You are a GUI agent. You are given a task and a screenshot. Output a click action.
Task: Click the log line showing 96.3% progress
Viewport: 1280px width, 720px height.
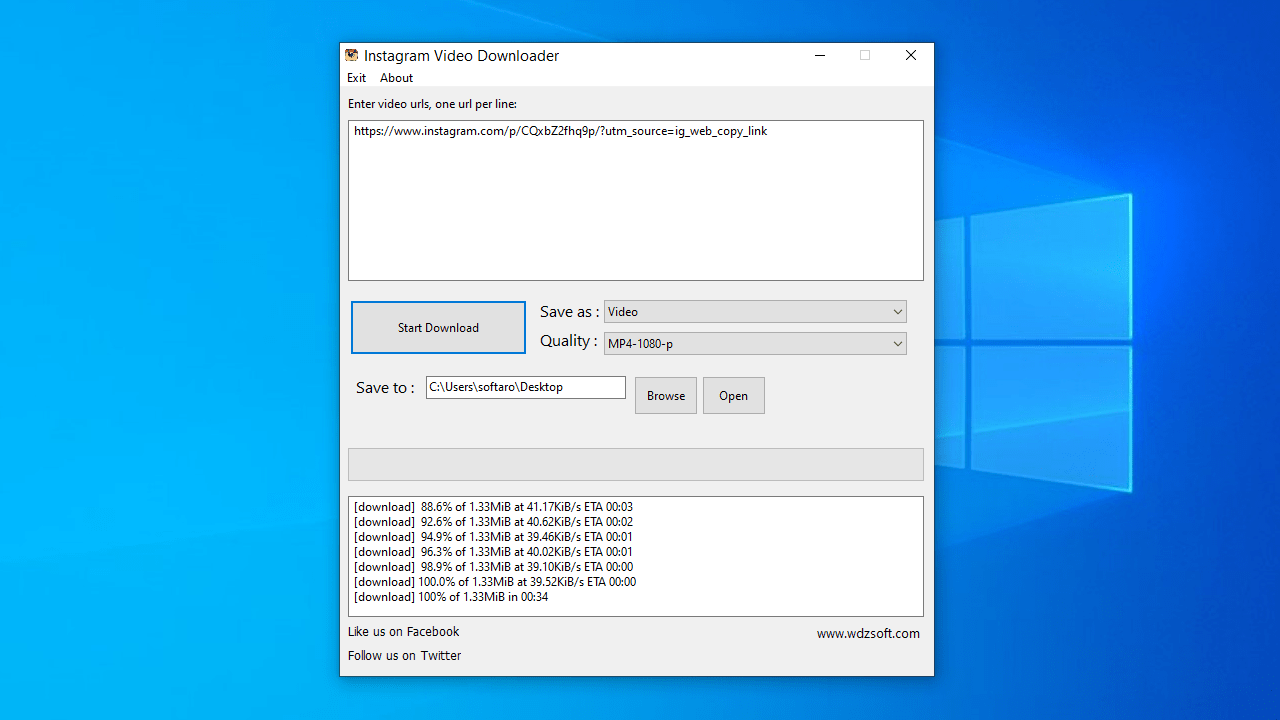[x=493, y=552]
